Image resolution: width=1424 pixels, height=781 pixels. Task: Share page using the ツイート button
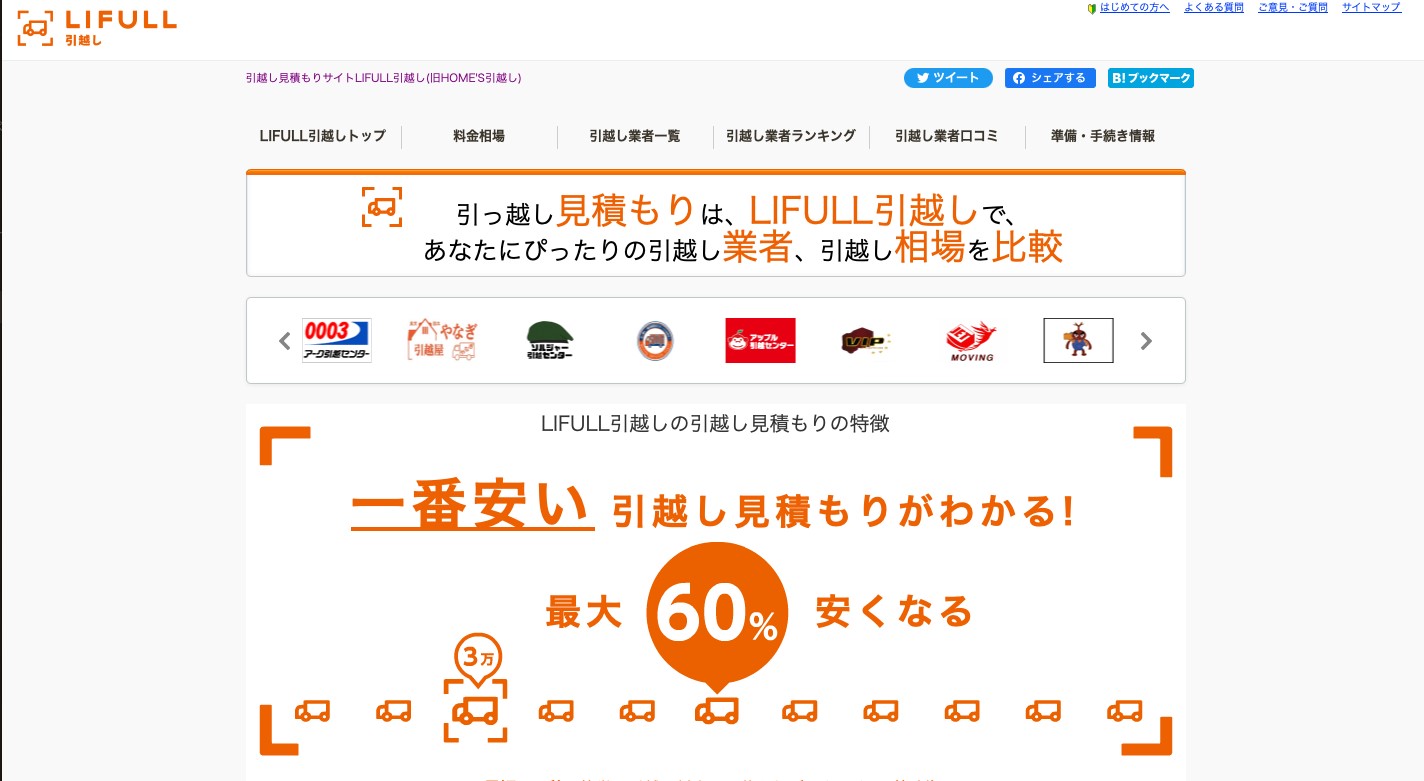pos(948,78)
